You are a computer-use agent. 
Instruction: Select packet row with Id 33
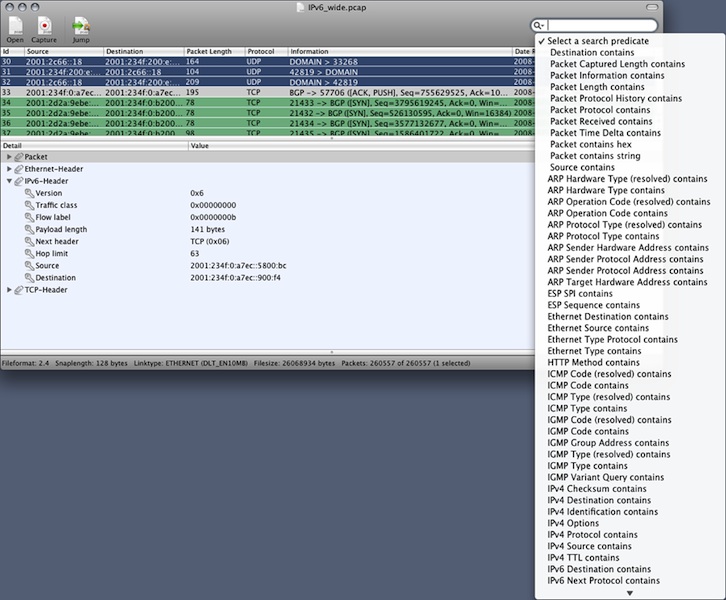tap(150, 92)
